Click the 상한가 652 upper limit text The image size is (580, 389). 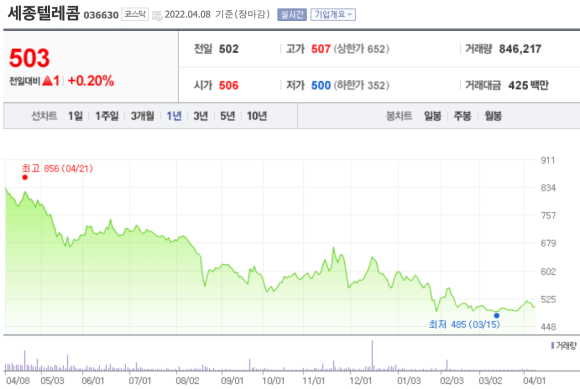361,49
